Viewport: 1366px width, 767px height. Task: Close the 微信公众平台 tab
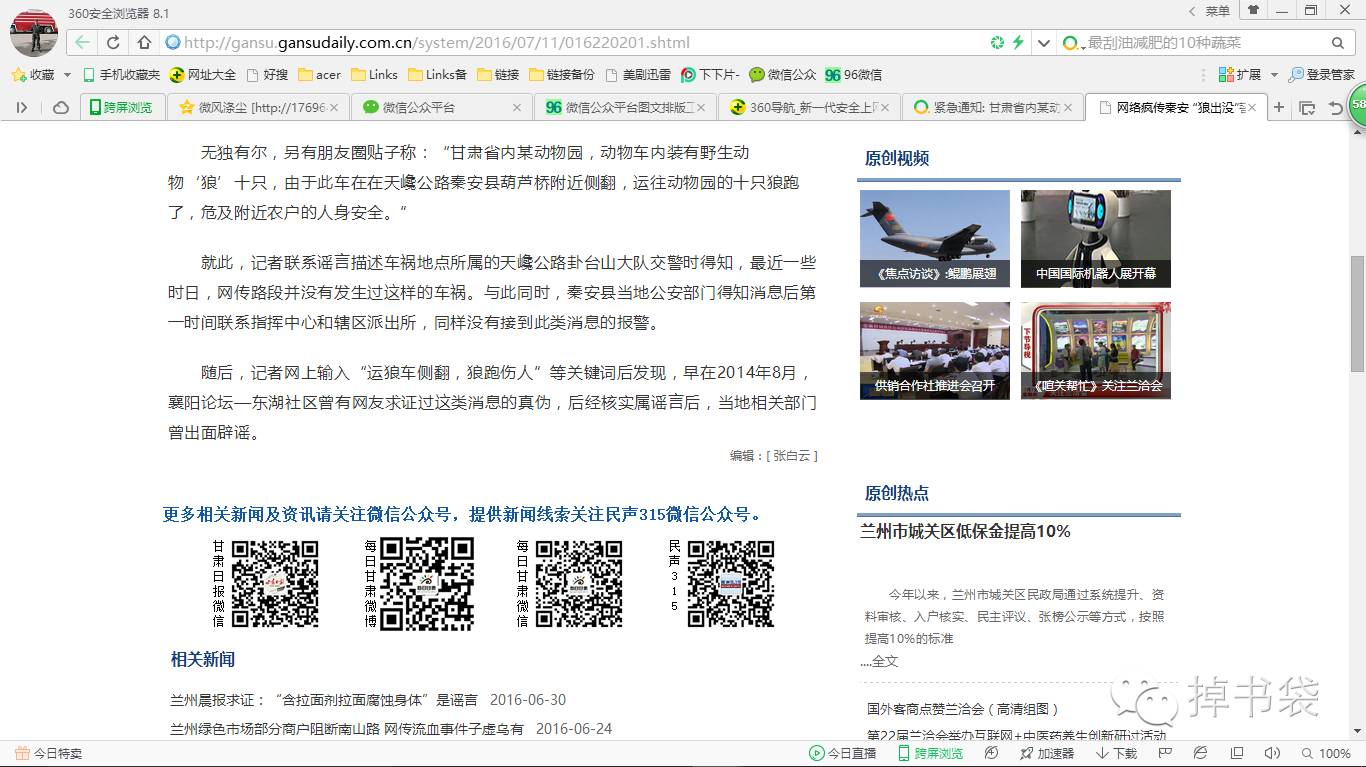point(517,107)
